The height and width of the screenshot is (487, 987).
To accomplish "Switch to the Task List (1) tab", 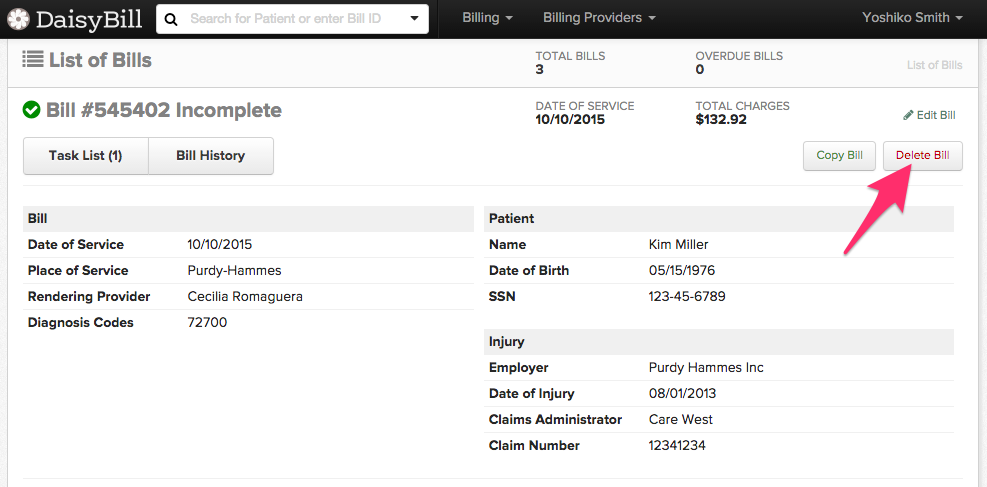I will (85, 156).
